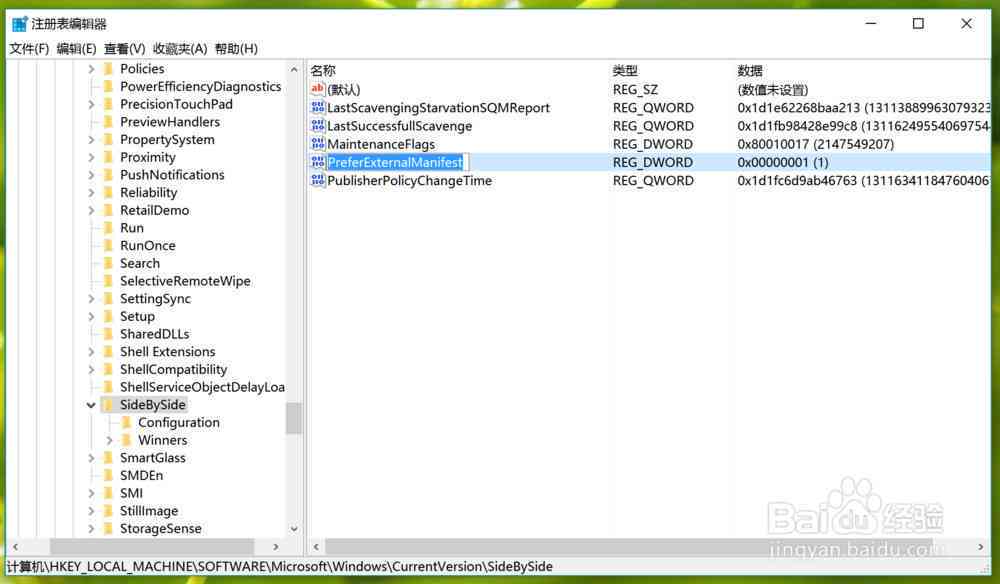This screenshot has width=1000, height=584.
Task: Click the (默认) string value icon
Action: [x=318, y=89]
